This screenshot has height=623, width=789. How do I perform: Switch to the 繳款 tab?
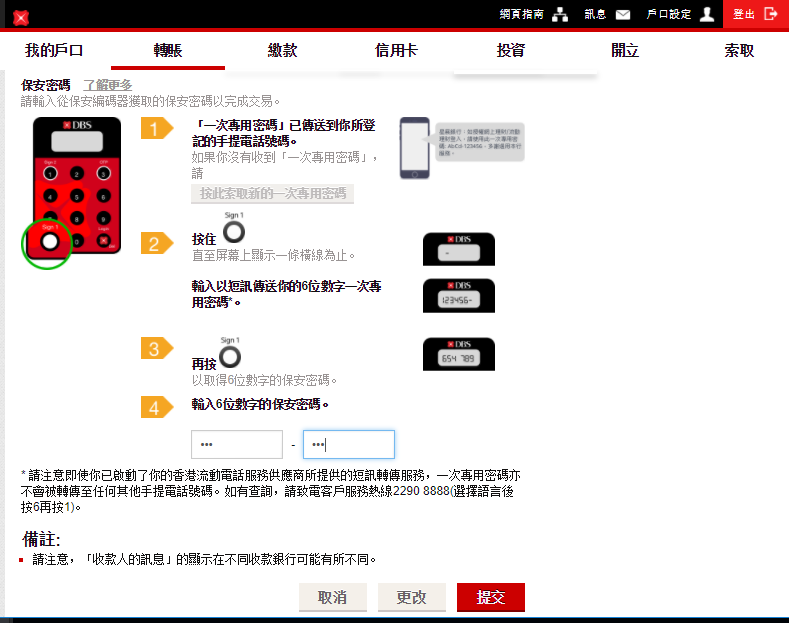[282, 51]
